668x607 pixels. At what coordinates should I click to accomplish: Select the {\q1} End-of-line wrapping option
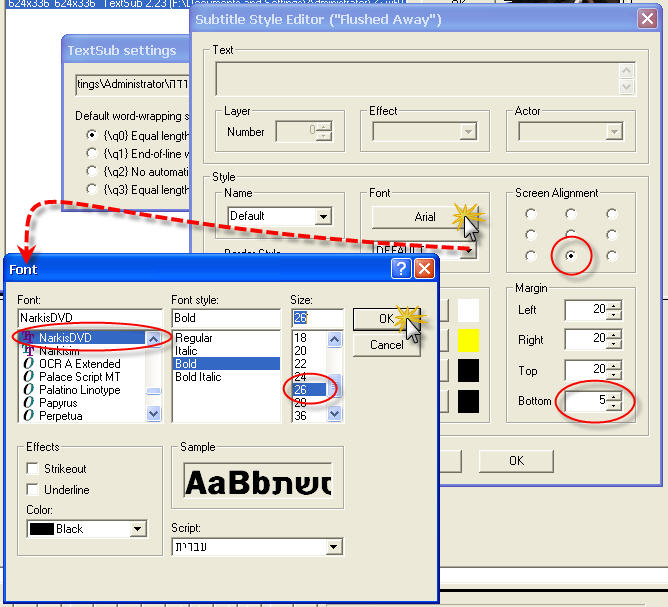94,152
